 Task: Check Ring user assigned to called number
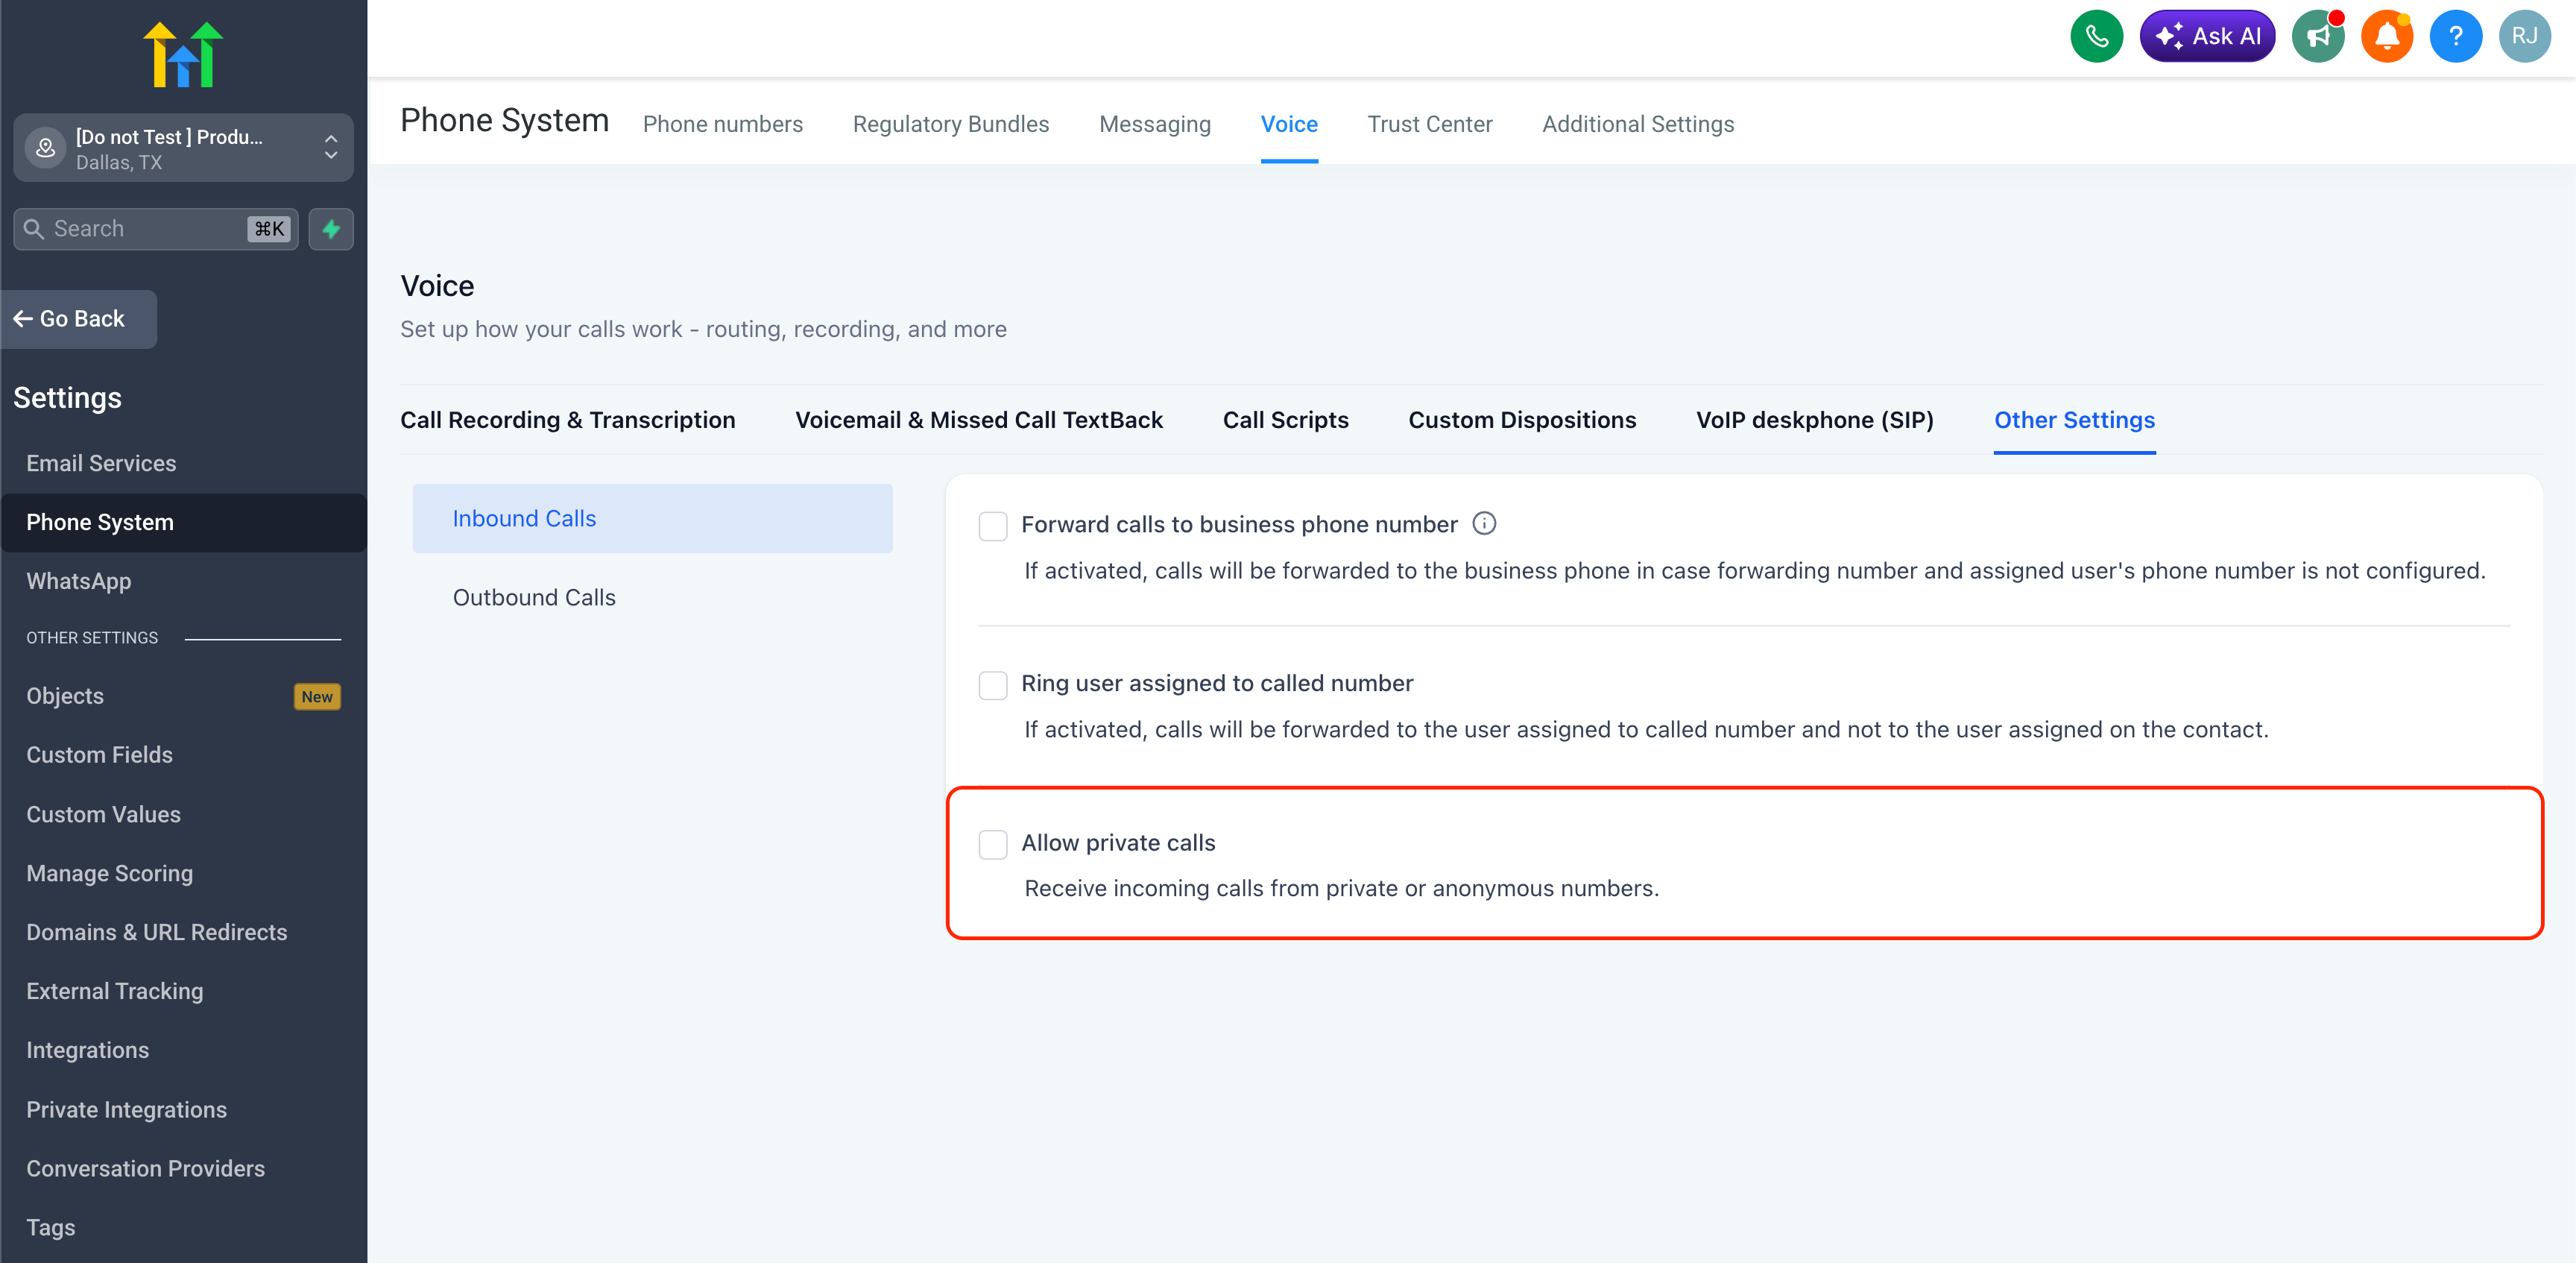[x=992, y=685]
